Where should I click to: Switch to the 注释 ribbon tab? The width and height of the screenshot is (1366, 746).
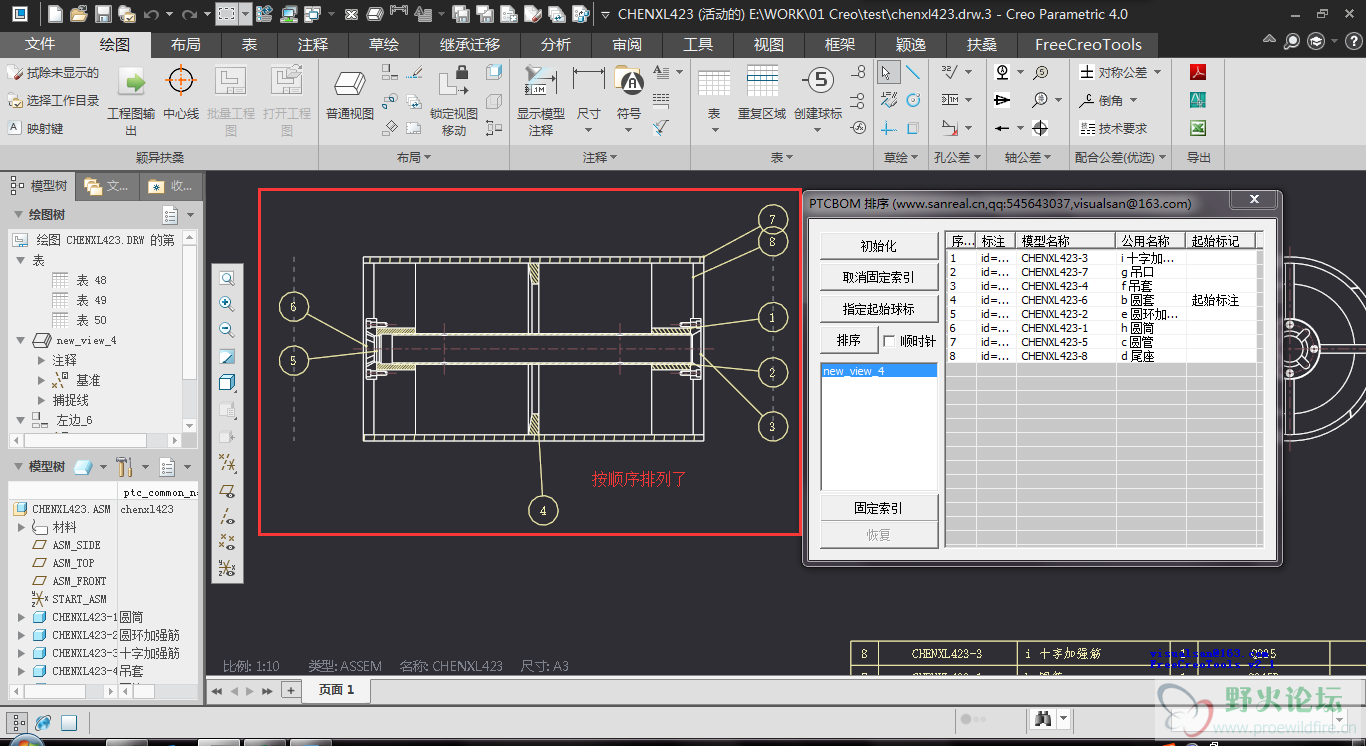coord(313,45)
